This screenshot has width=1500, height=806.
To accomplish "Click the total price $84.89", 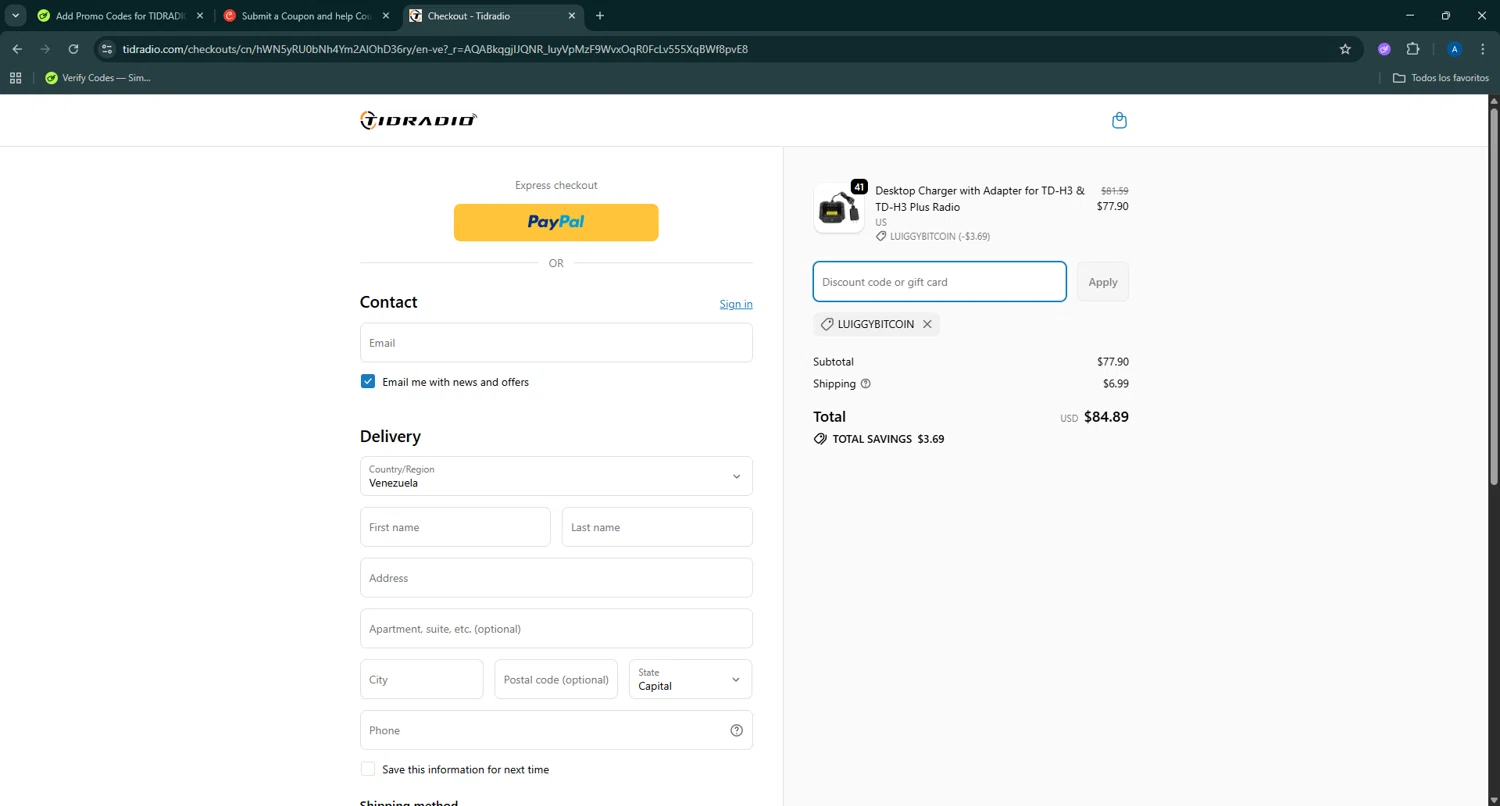I will [1106, 417].
